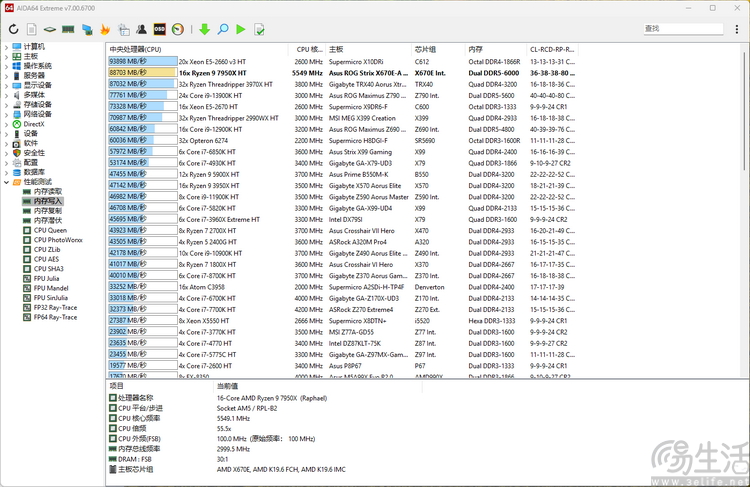Click the green down arrow update icon
The height and width of the screenshot is (487, 750).
pos(205,30)
